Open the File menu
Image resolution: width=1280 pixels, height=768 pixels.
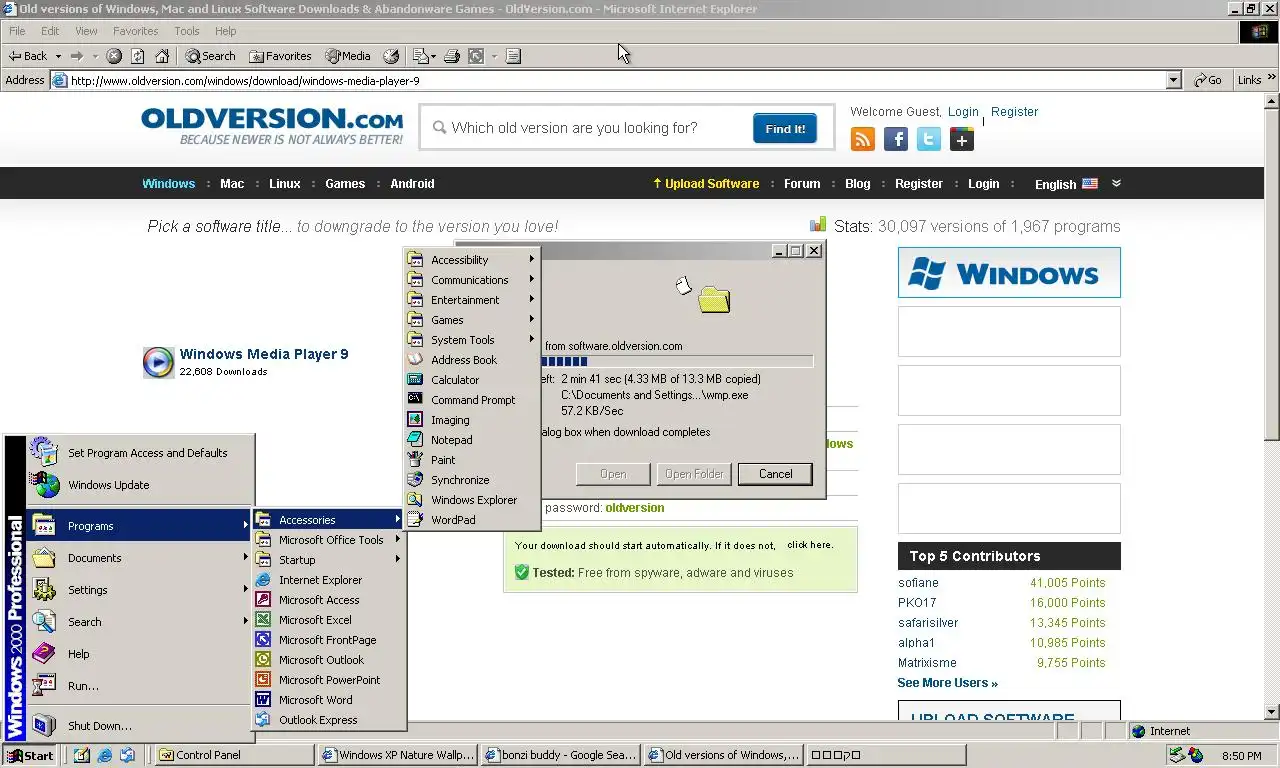point(17,31)
